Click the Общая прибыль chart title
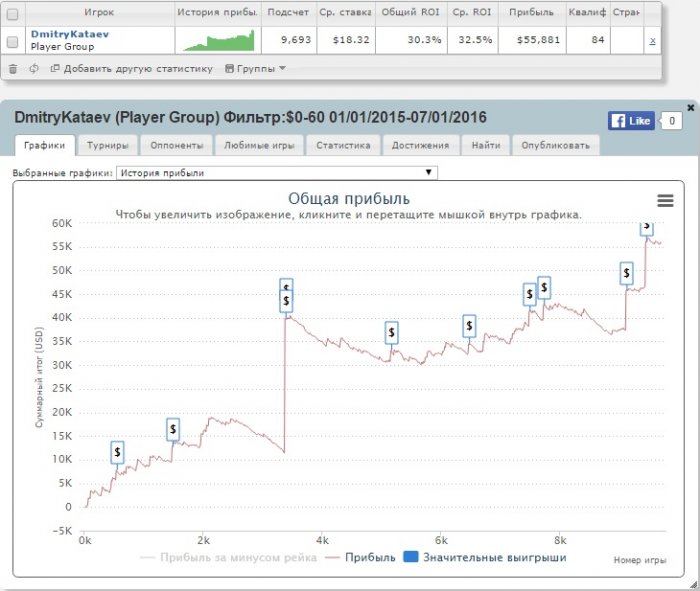The width and height of the screenshot is (700, 591). pos(349,199)
